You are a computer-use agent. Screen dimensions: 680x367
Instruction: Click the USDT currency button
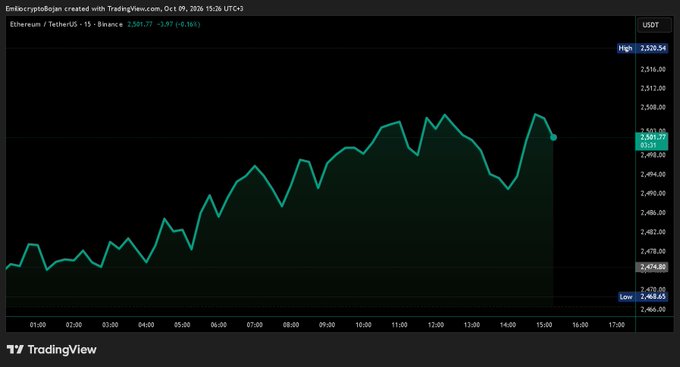tap(654, 25)
